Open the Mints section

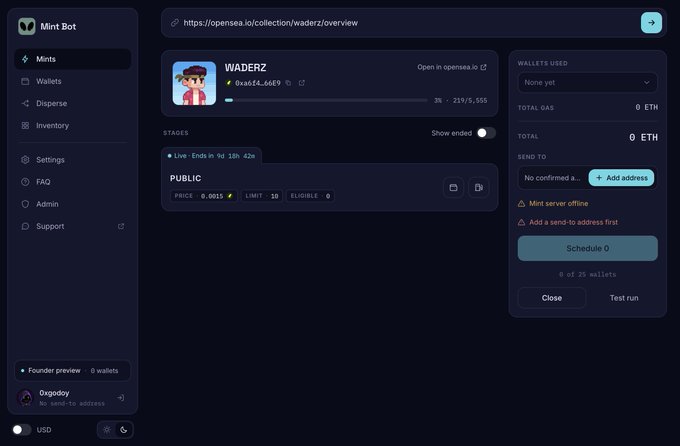(x=73, y=59)
